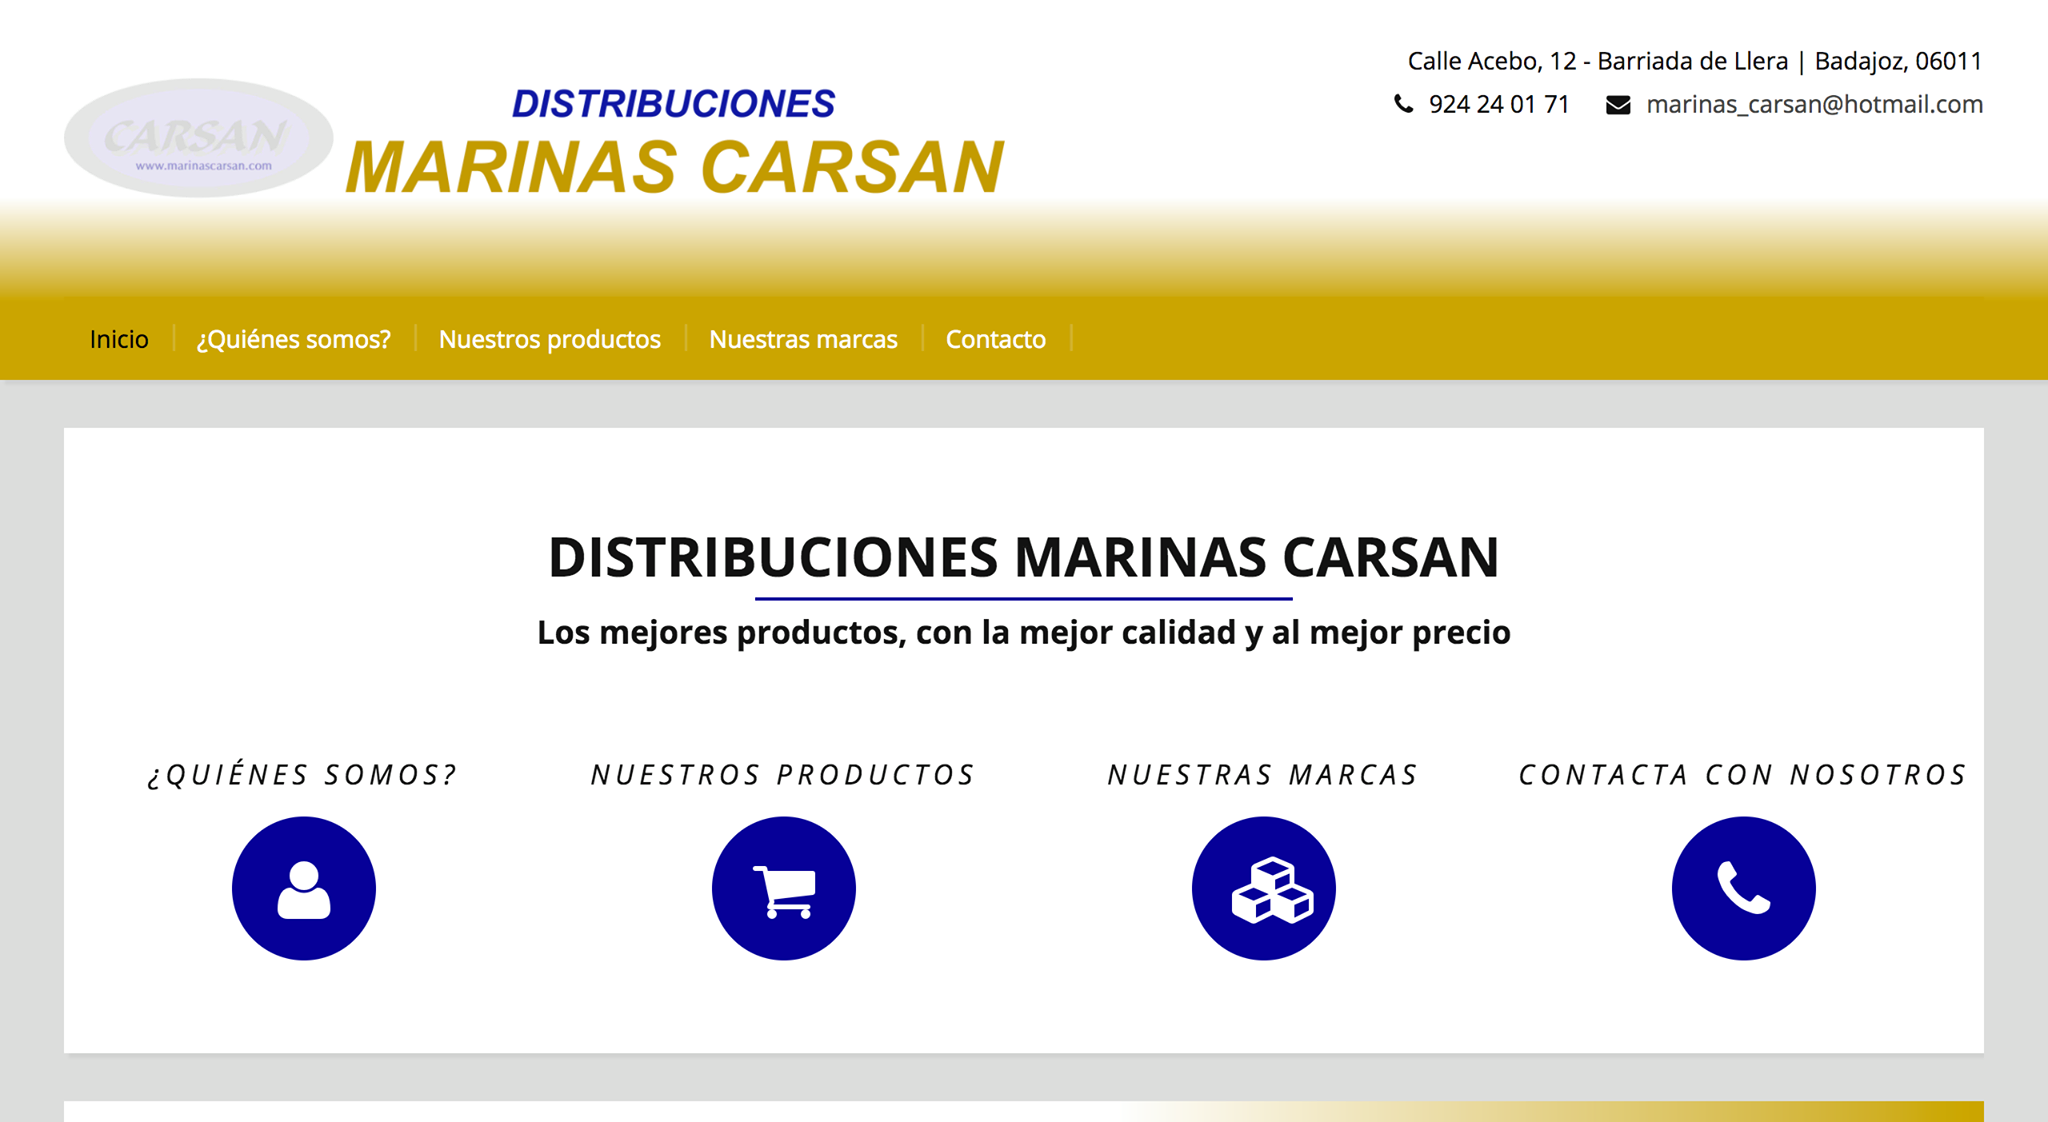Image resolution: width=2048 pixels, height=1122 pixels.
Task: Open ¿Quiénes somos? menu item
Action: [293, 339]
